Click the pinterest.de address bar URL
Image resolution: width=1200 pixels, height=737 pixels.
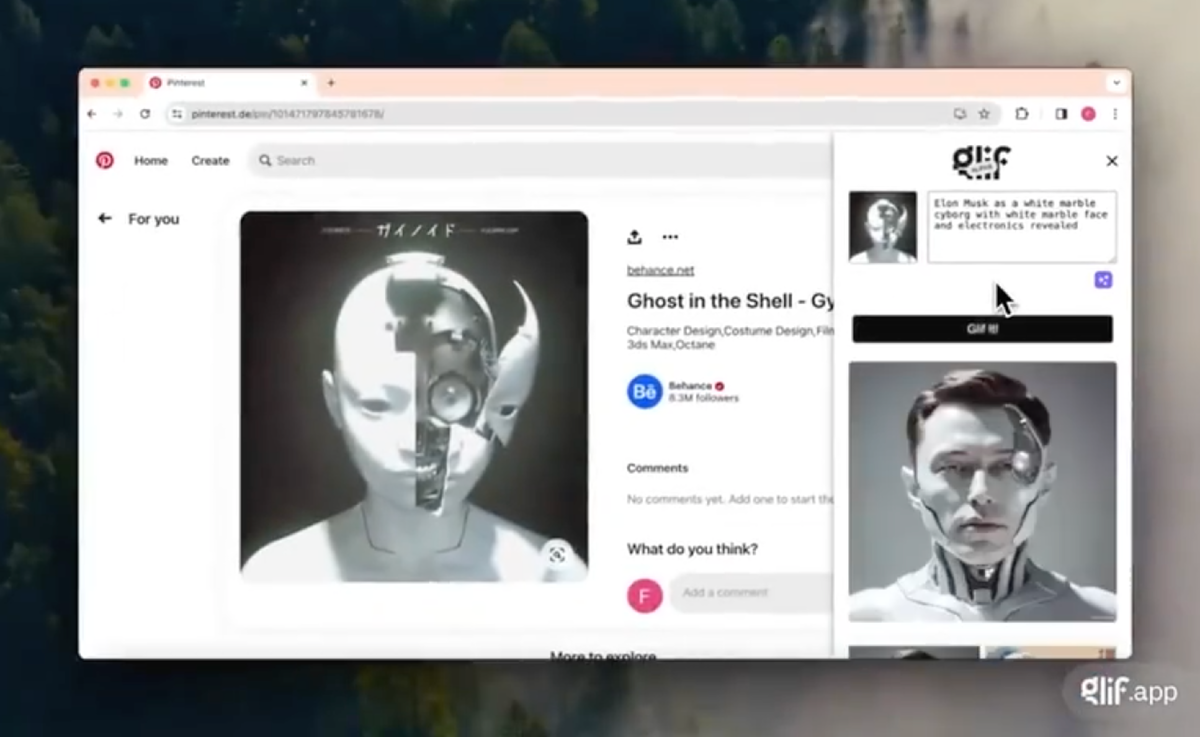point(287,114)
